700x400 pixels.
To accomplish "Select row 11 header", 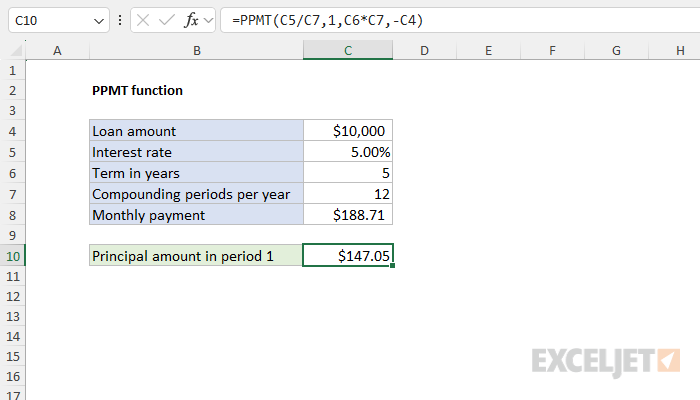I will coord(12,276).
